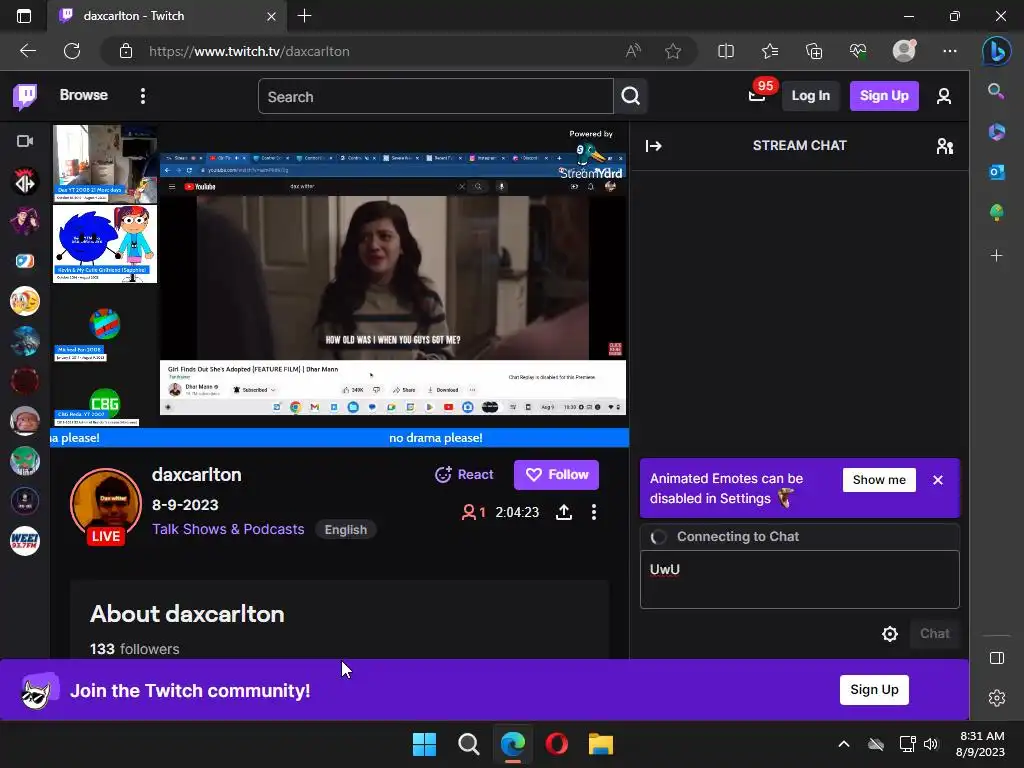Refresh the browser page
The image size is (1024, 768).
click(72, 51)
